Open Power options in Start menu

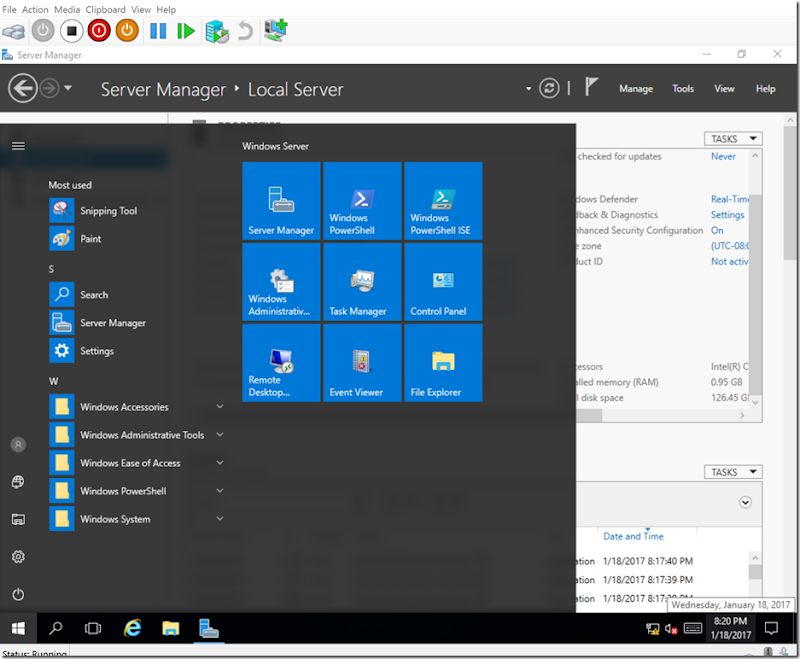(x=18, y=594)
